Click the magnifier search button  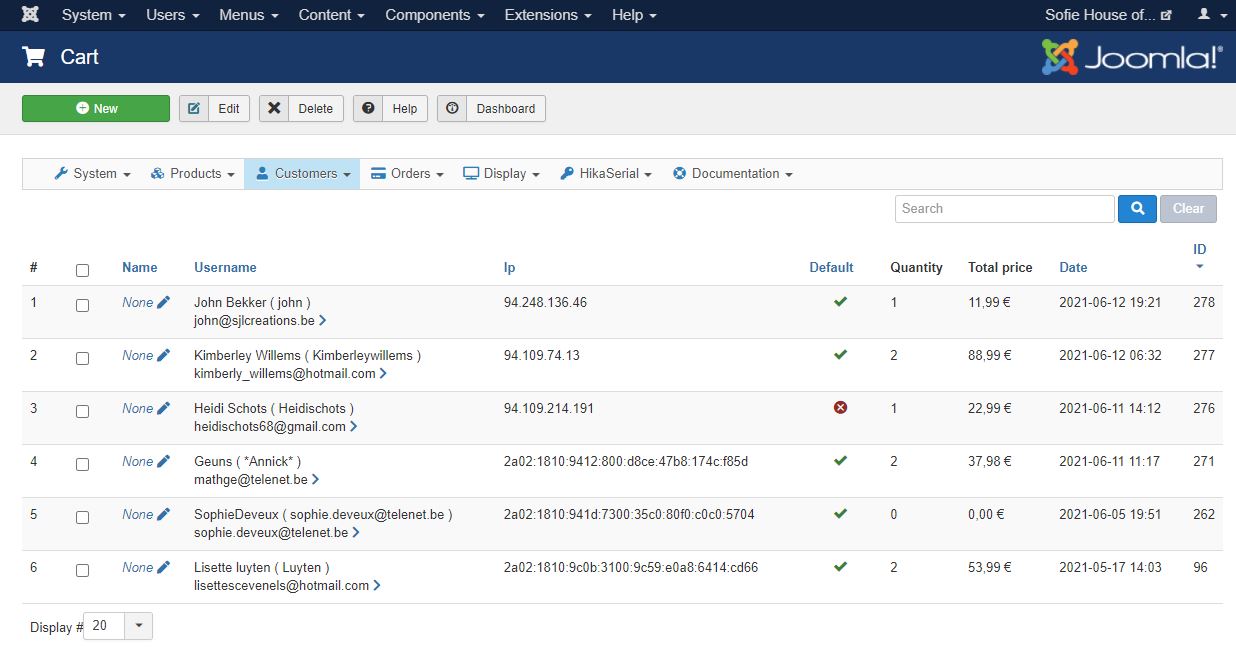[1137, 209]
